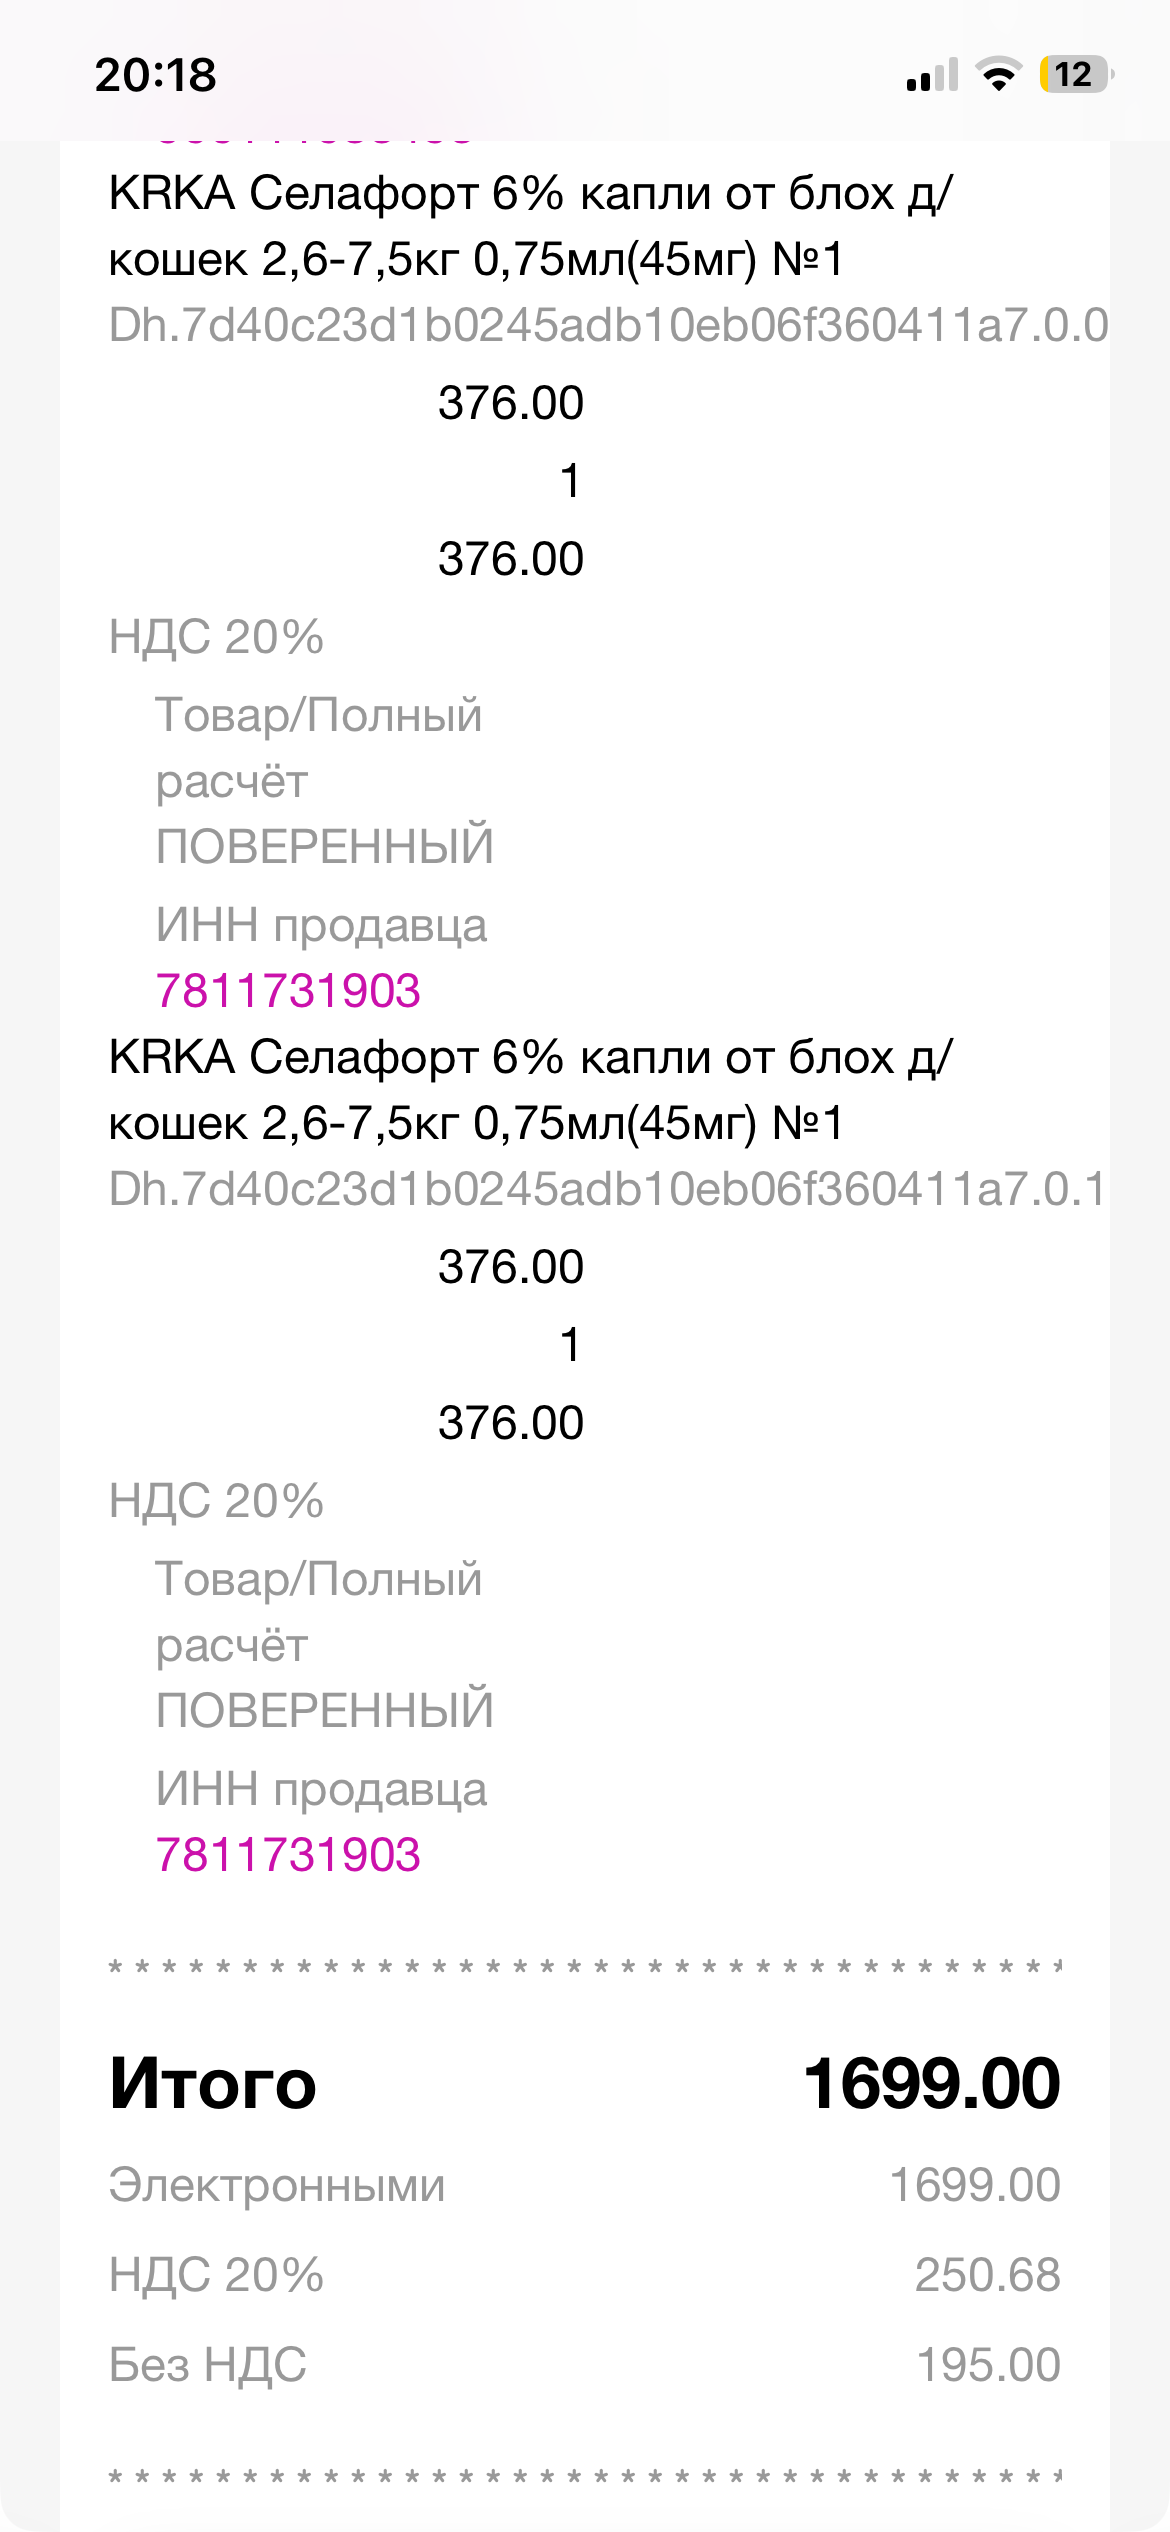The image size is (1170, 2532).
Task: Open seller INN link under item code ending 0.0
Action: coord(288,991)
